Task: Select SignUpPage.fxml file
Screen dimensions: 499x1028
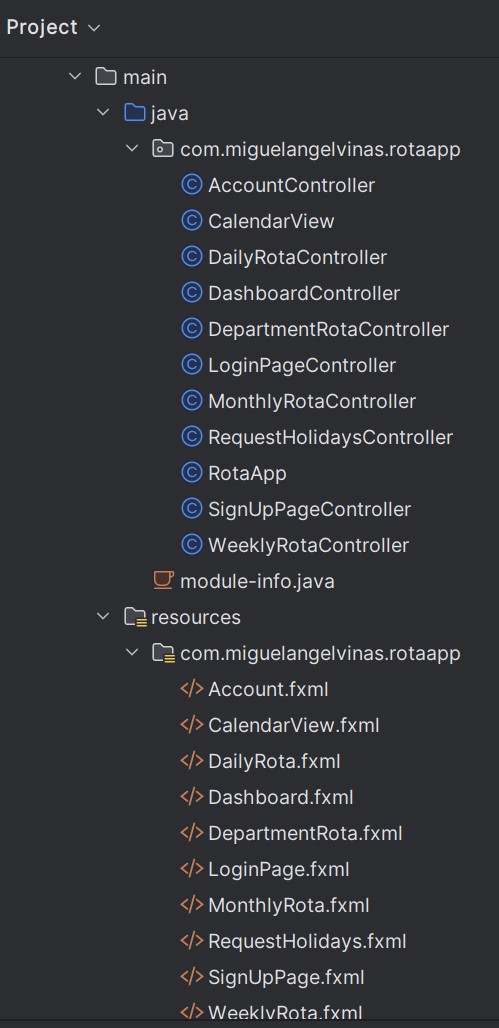Action: 286,978
